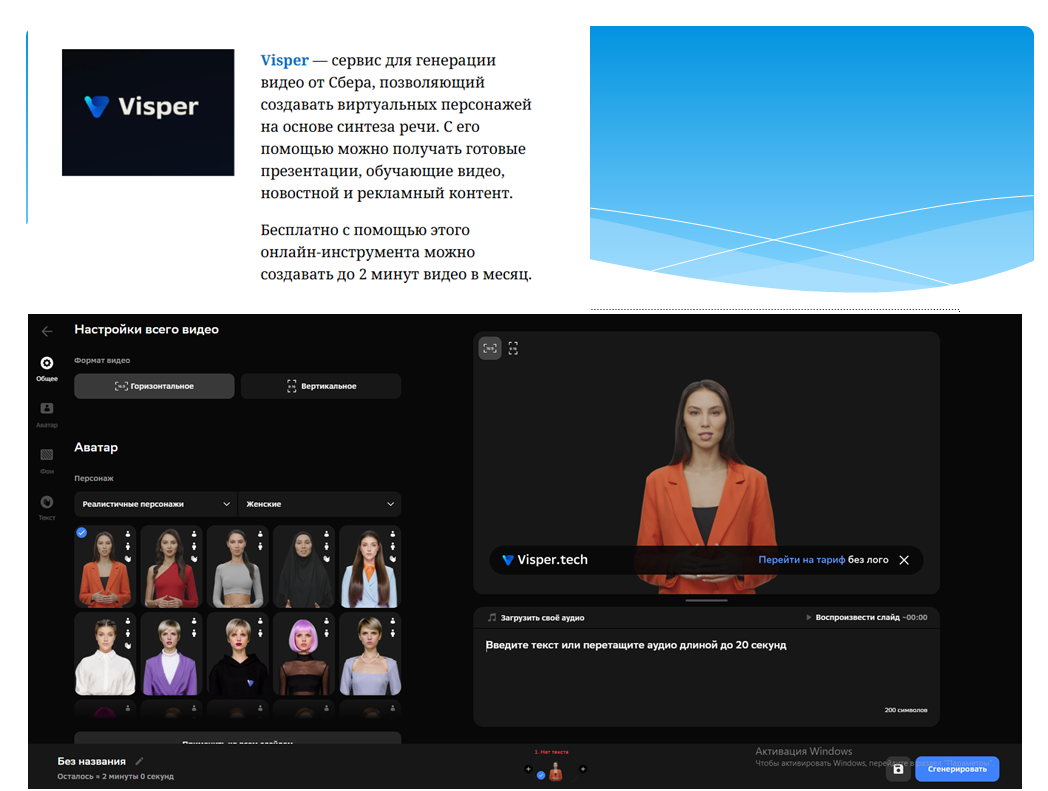Switch preview to vertical aspect icon
1048x791 pixels.
[x=513, y=348]
